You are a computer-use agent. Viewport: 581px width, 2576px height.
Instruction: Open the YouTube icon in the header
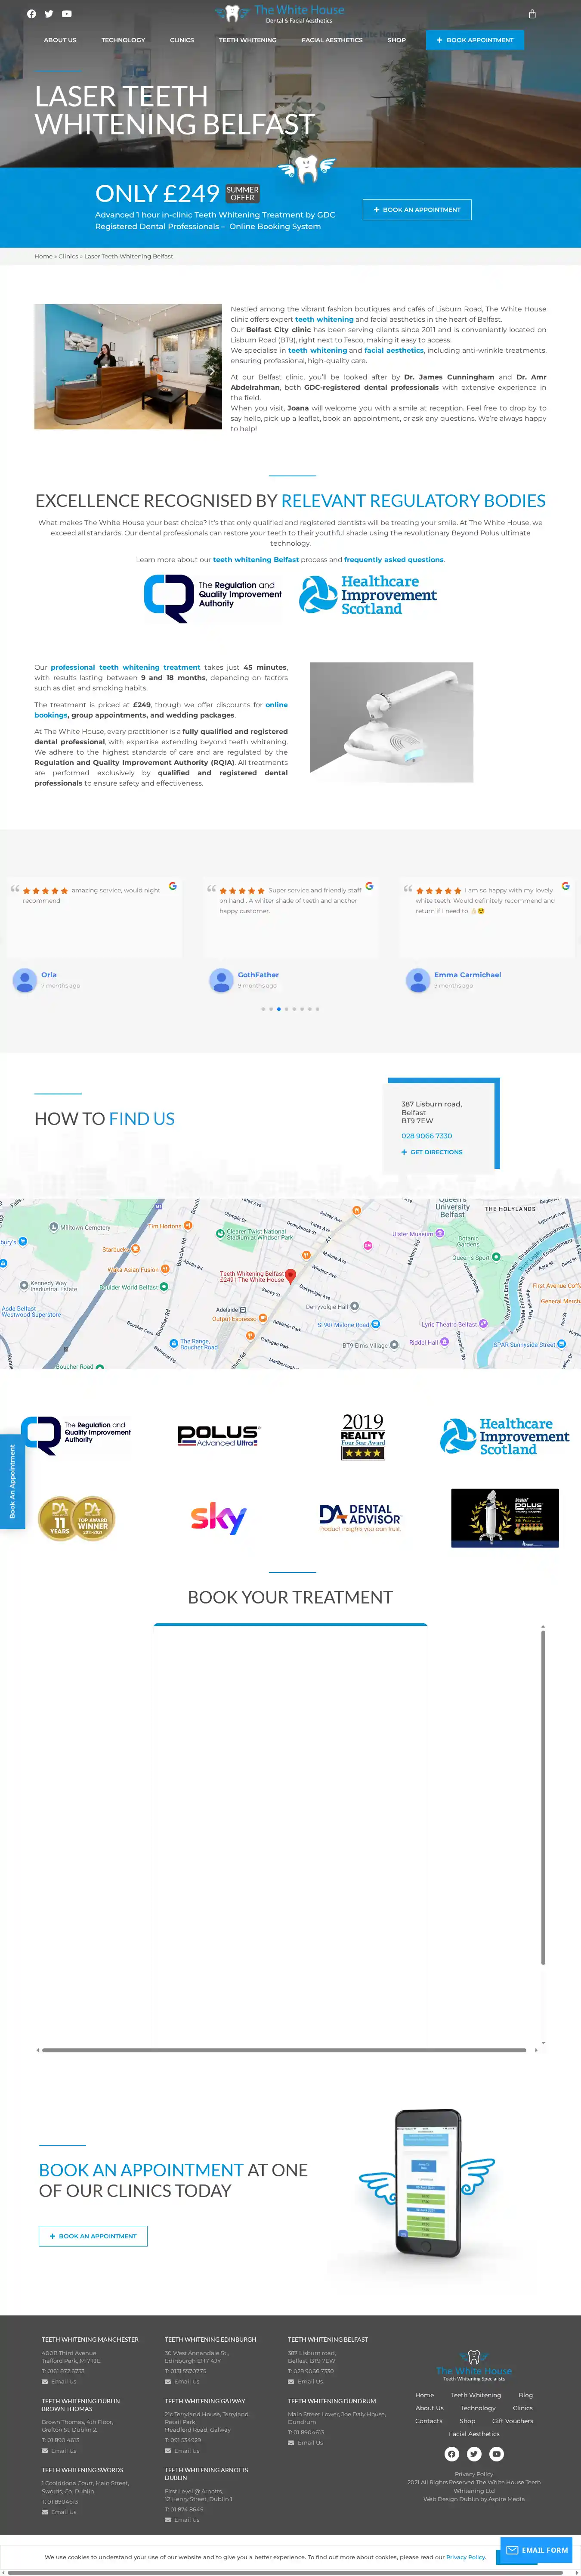[67, 14]
